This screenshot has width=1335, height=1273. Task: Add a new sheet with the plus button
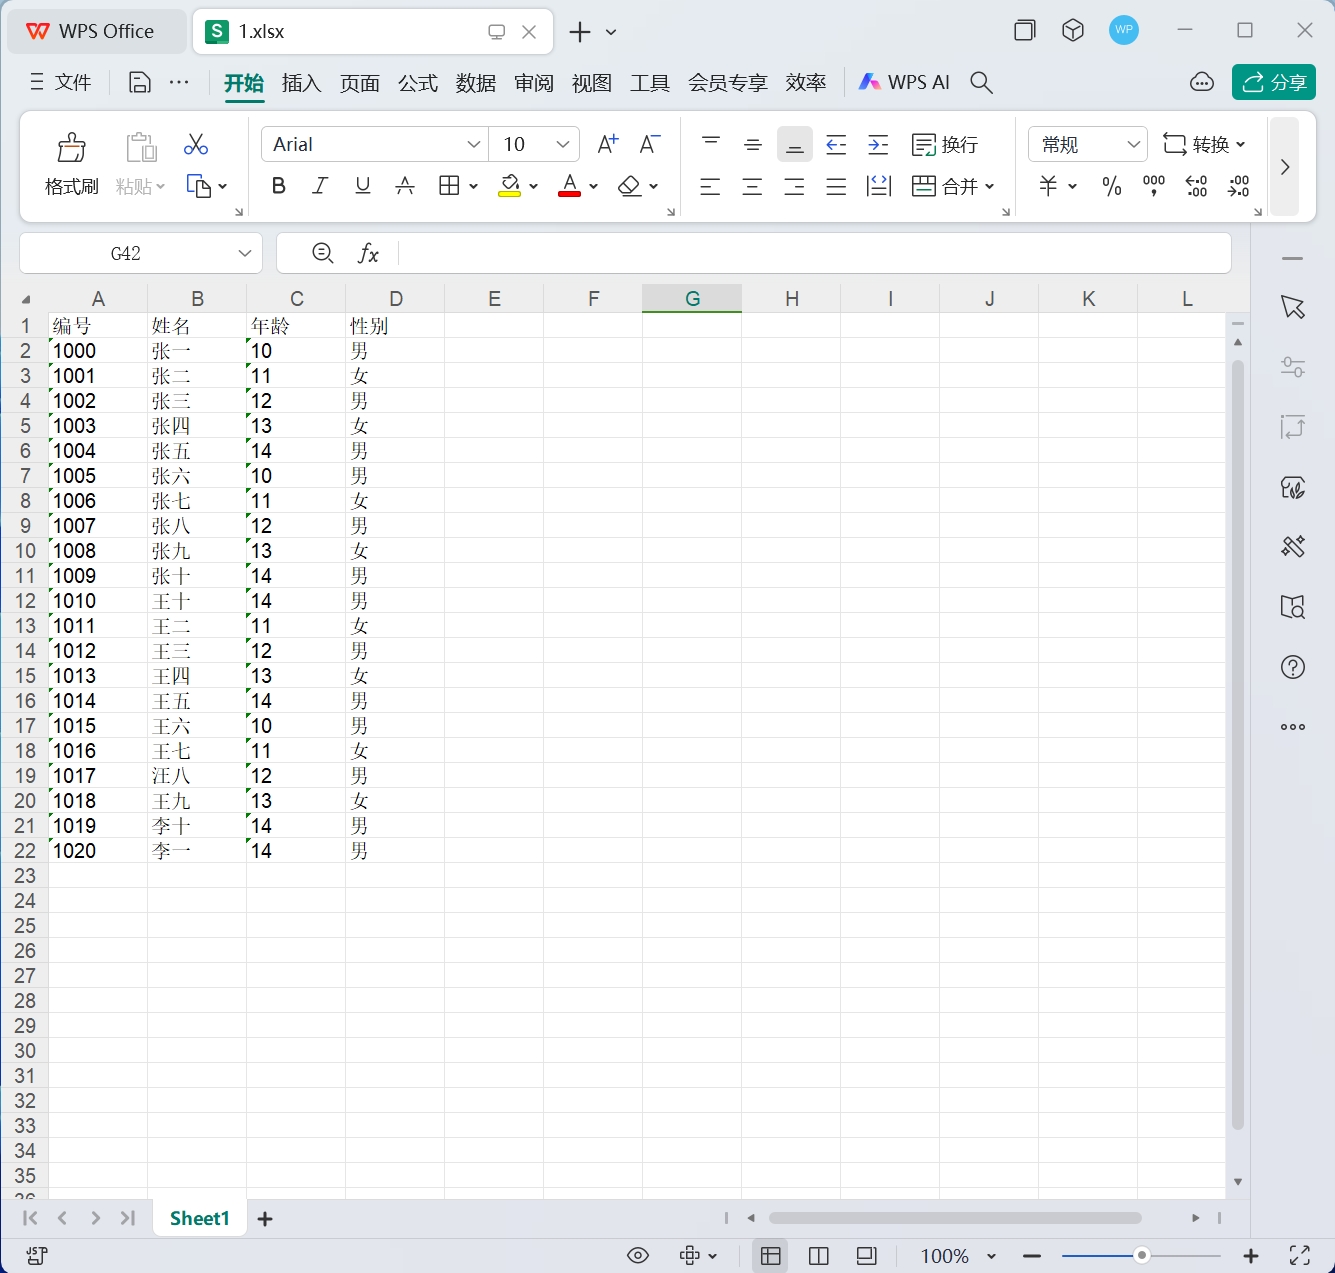pos(265,1218)
